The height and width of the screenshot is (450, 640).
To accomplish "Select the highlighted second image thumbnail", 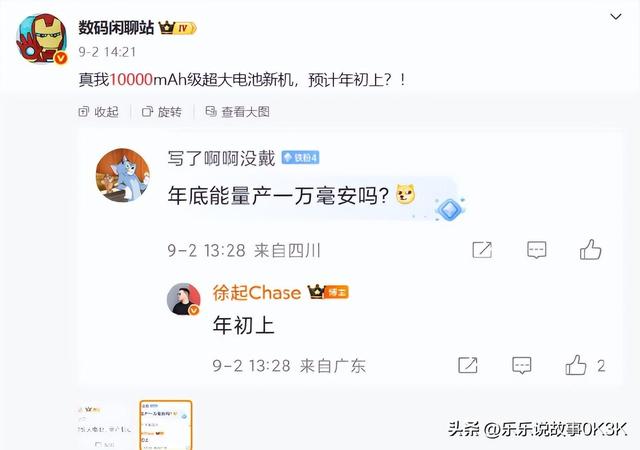I will [166, 425].
